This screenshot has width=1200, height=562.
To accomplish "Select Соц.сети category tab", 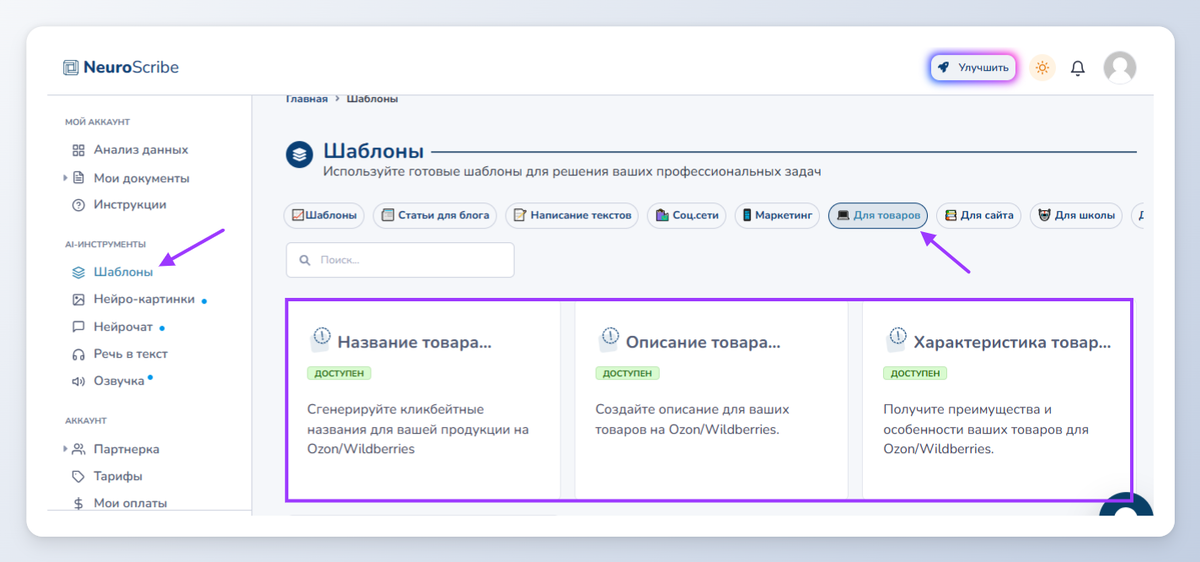I will pyautogui.click(x=688, y=215).
